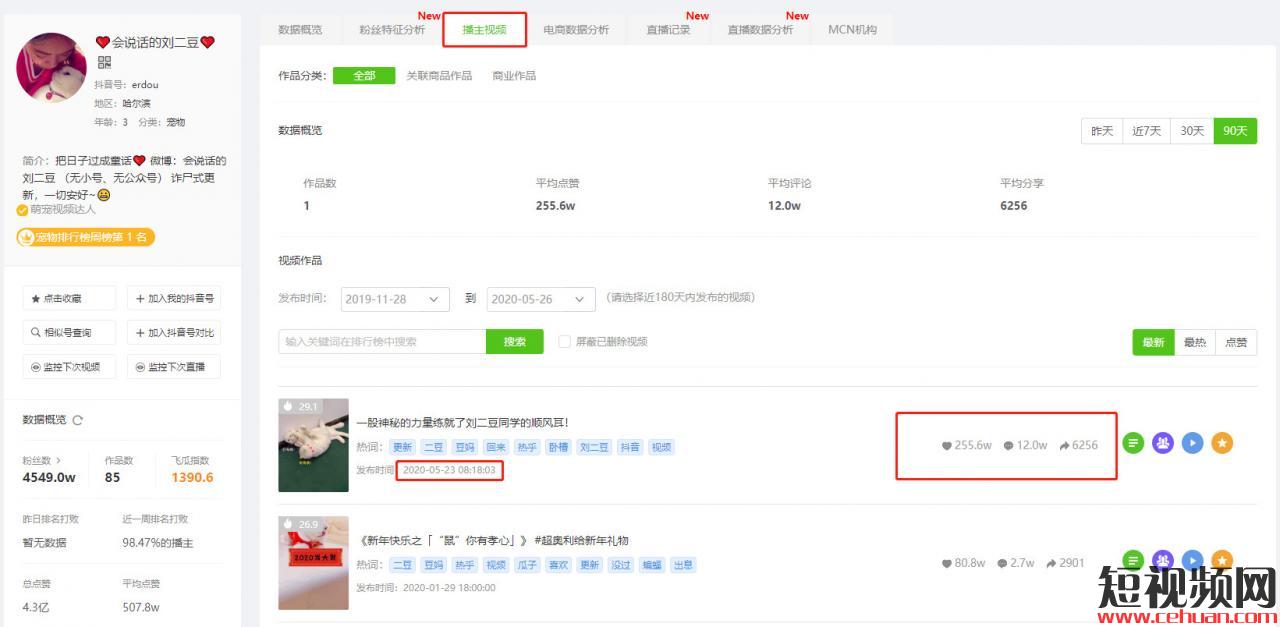
Task: Play the first video via blue play icon
Action: pyautogui.click(x=1192, y=443)
